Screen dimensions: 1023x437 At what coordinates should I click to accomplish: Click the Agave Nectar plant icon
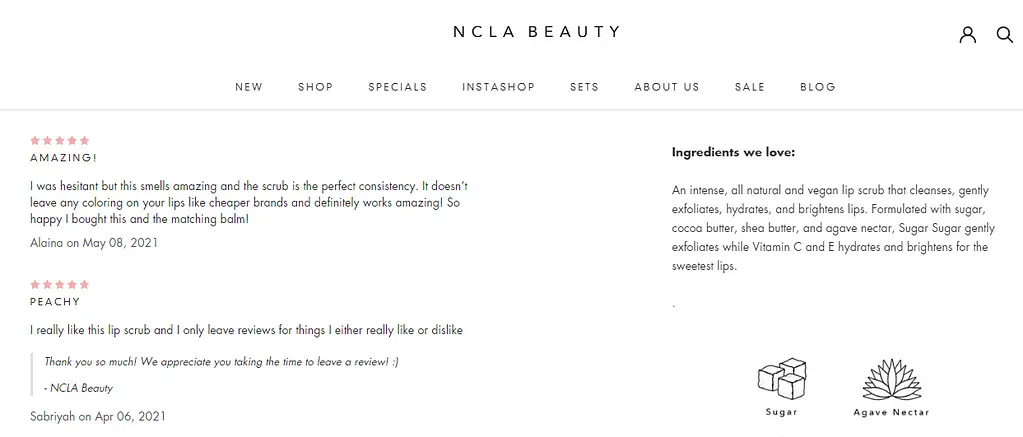click(x=891, y=380)
